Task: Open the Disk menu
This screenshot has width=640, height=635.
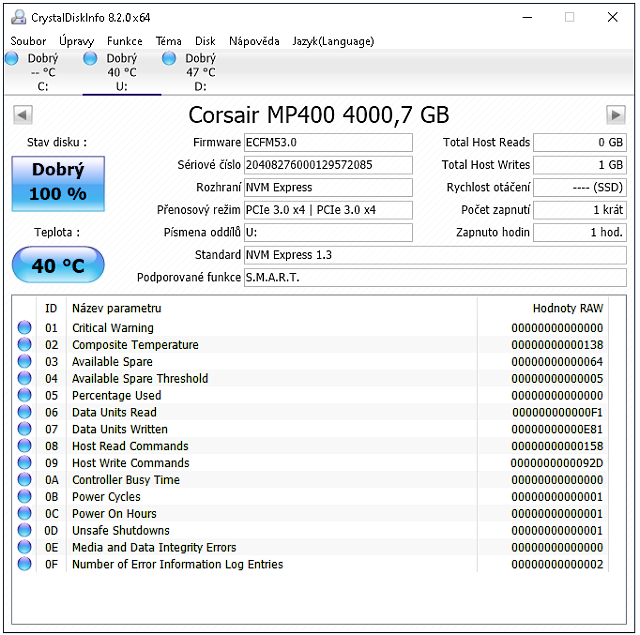Action: click(x=205, y=41)
